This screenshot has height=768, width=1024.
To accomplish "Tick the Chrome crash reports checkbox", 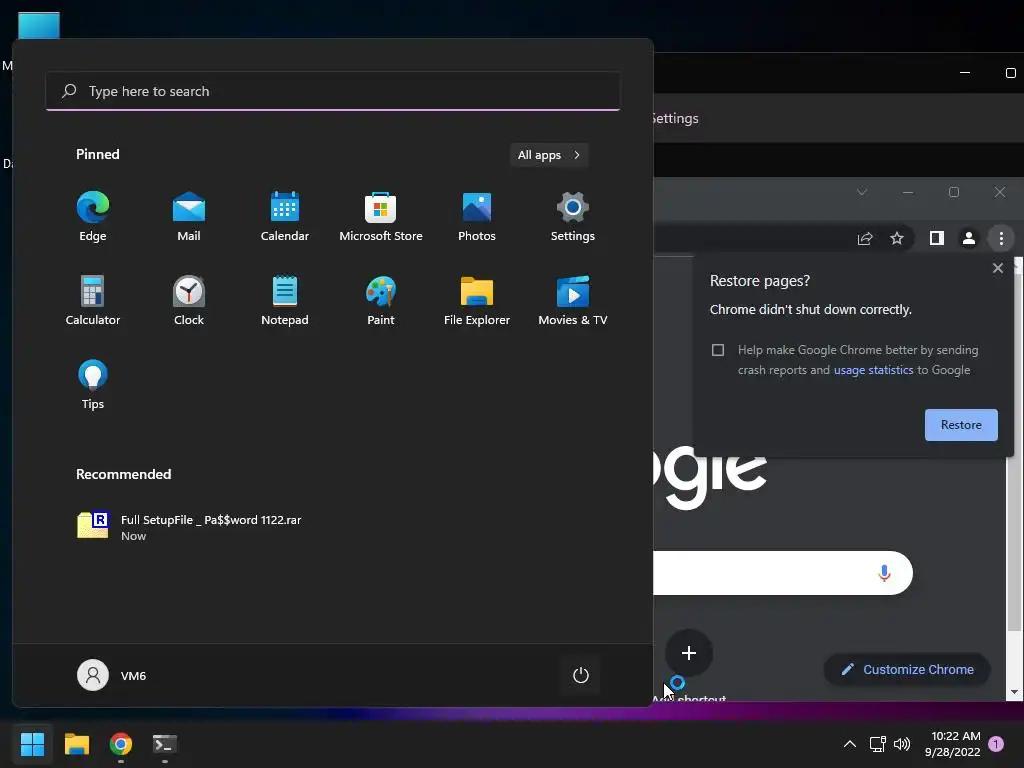I will [718, 350].
